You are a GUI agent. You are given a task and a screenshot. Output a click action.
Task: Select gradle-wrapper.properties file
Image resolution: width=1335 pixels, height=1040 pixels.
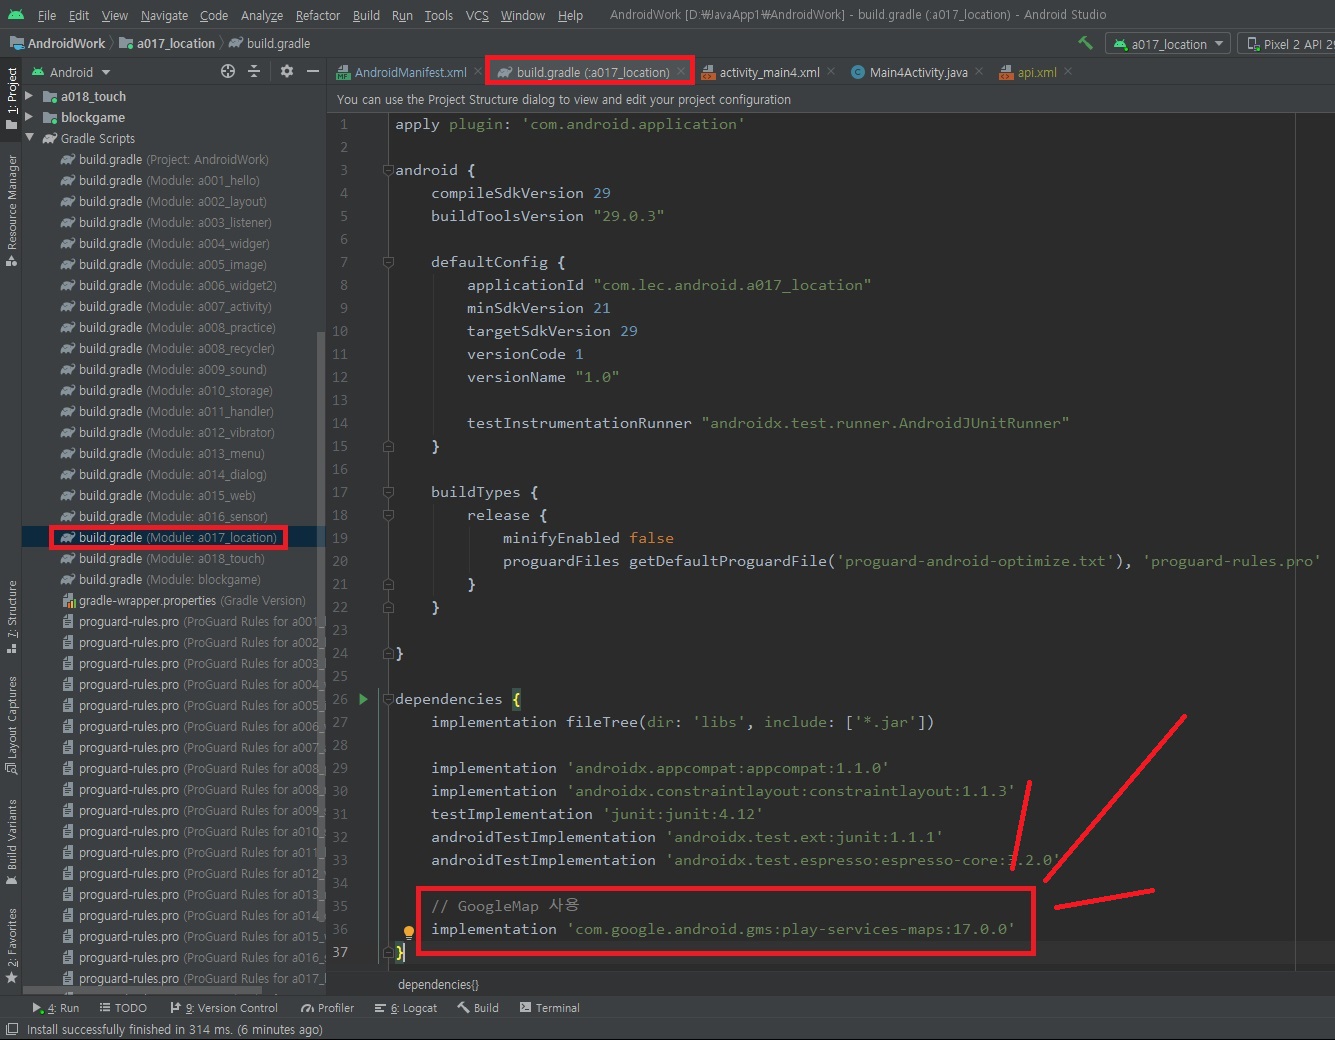tap(183, 600)
